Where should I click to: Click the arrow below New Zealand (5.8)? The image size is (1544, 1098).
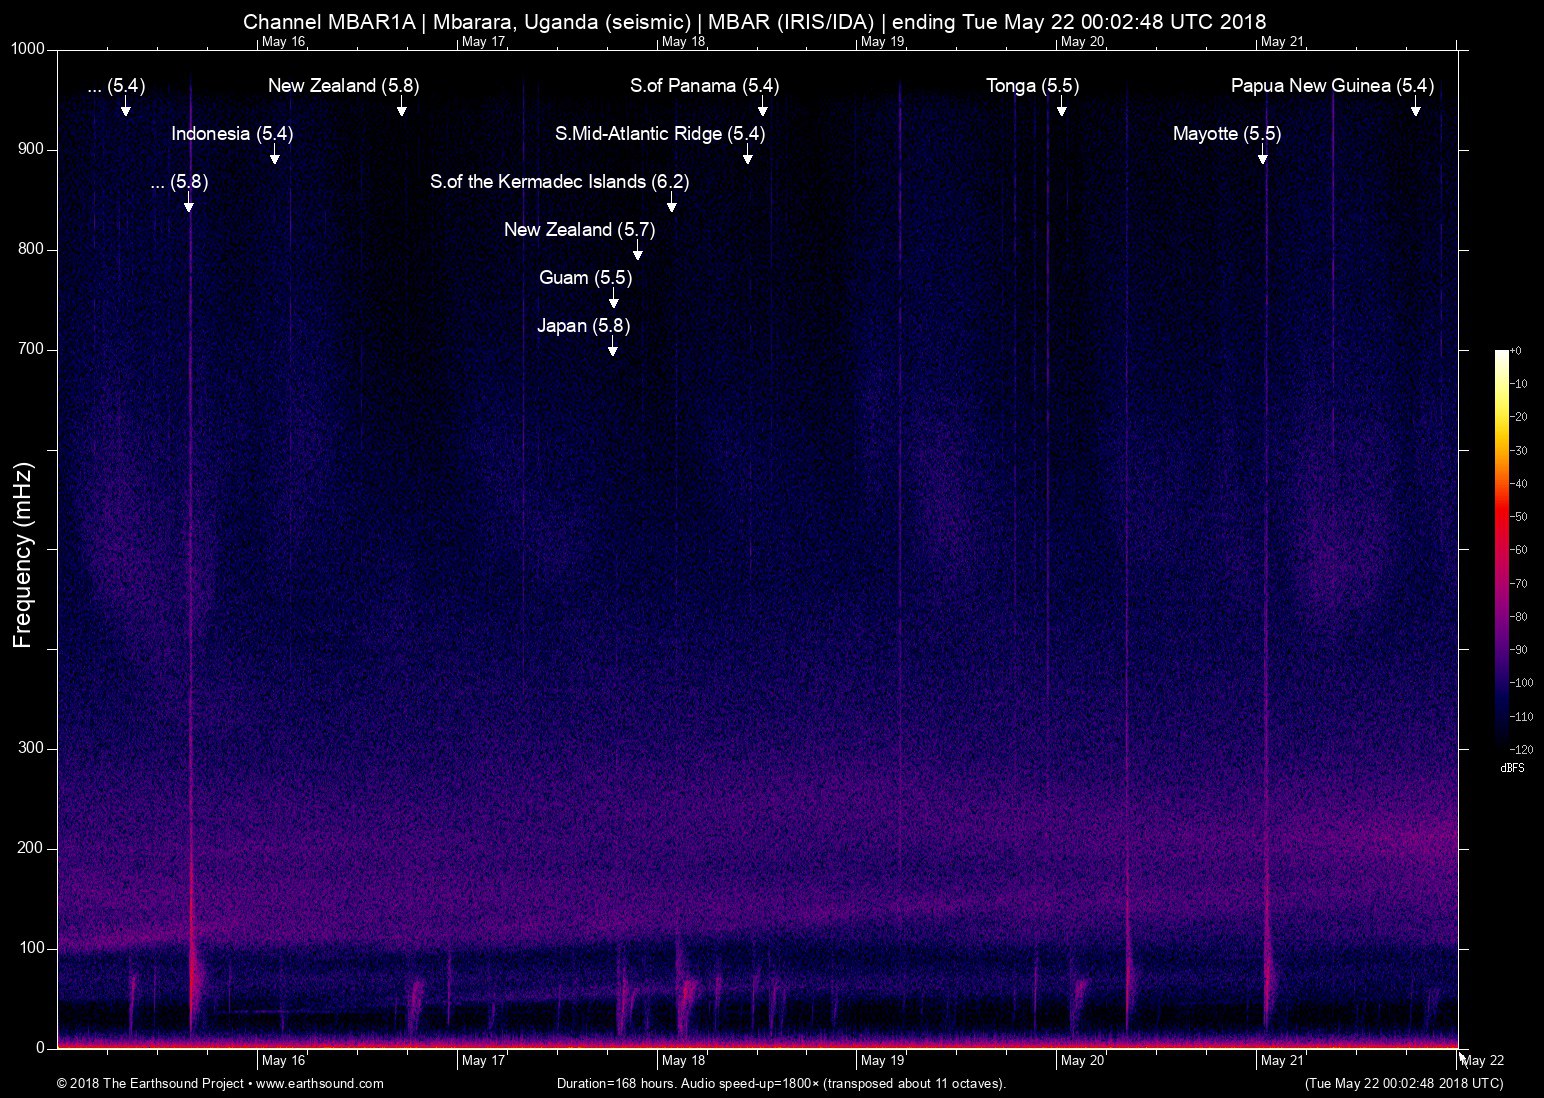coord(401,108)
